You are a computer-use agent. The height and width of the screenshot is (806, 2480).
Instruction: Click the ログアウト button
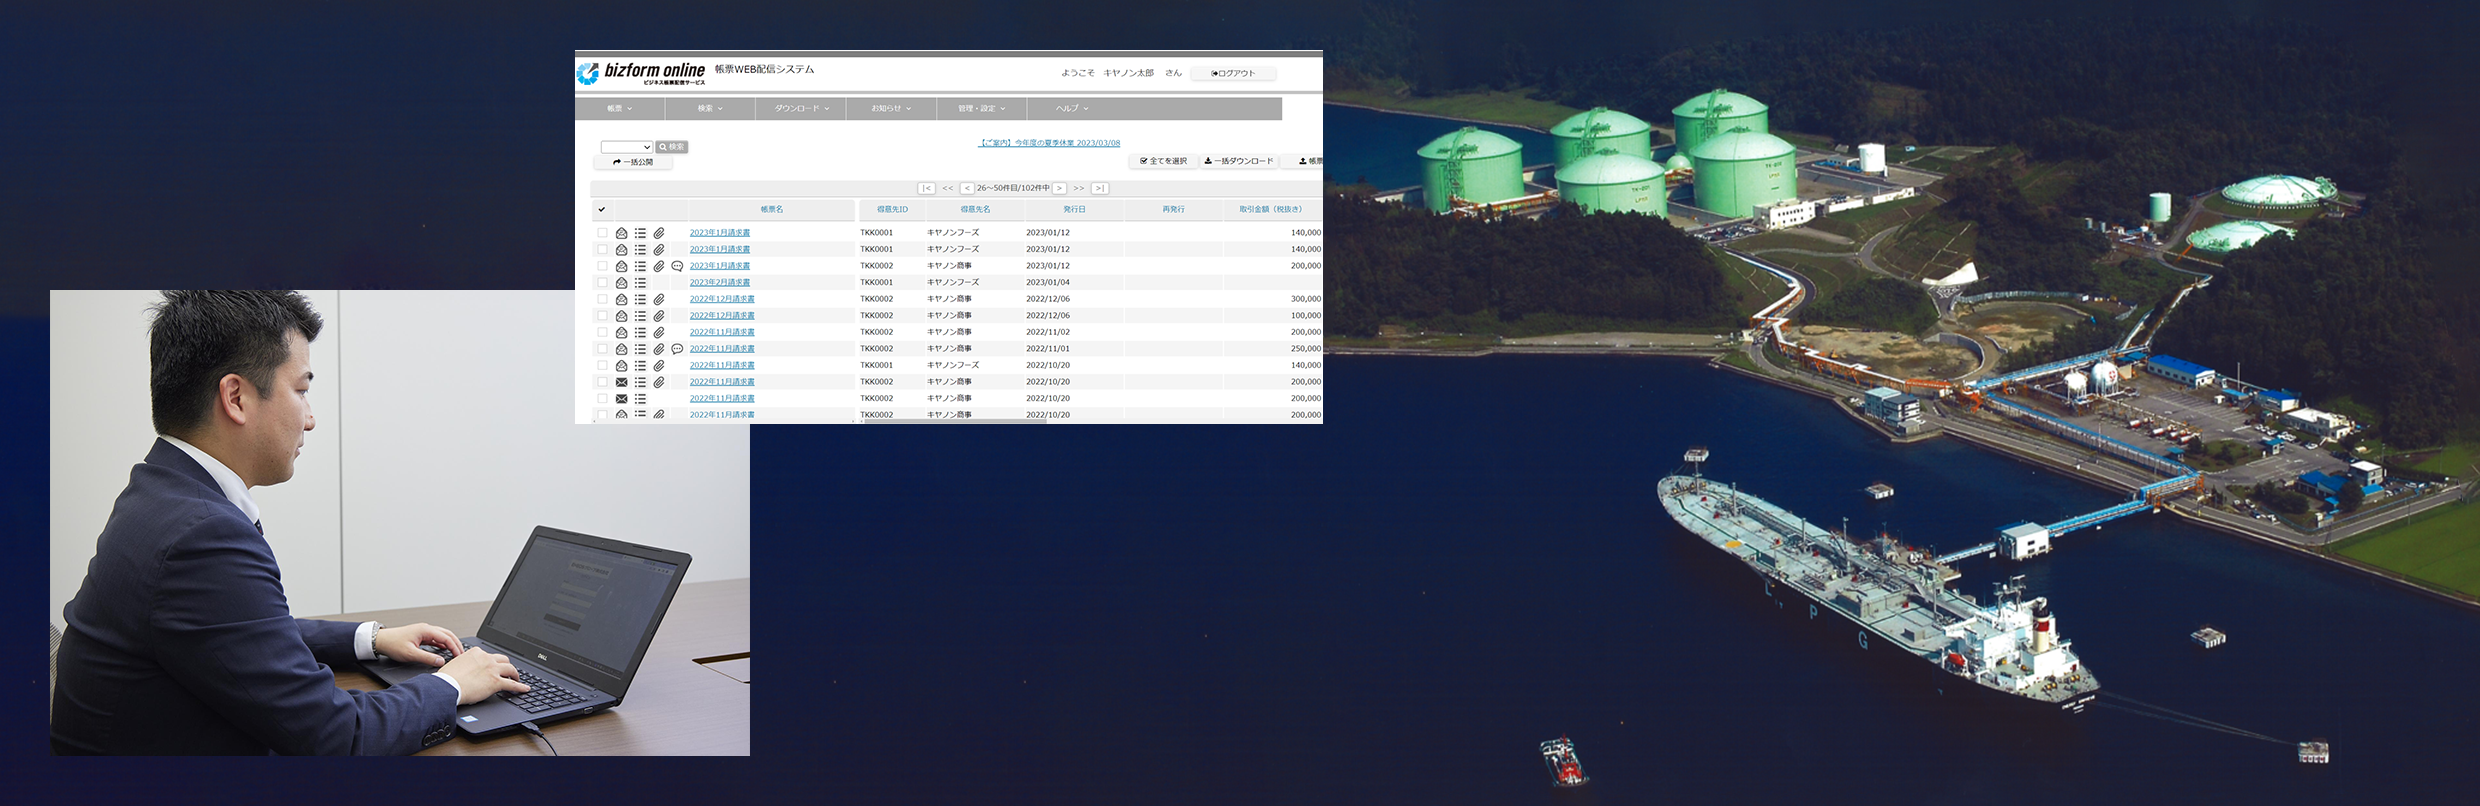click(1233, 73)
